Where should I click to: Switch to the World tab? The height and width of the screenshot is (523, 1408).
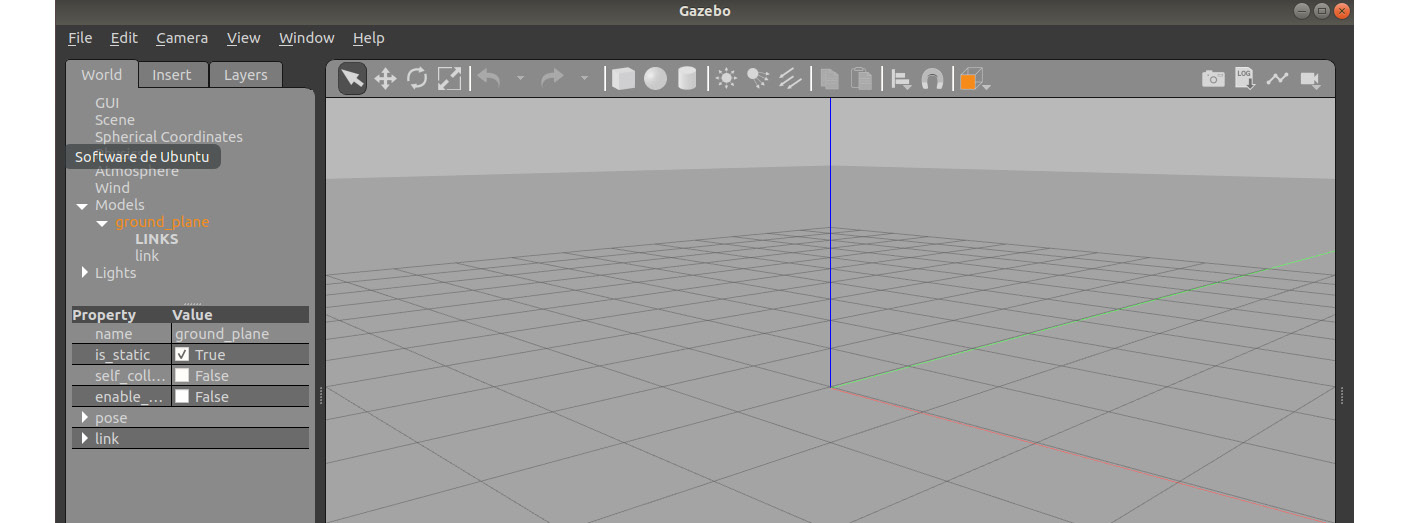(x=102, y=75)
